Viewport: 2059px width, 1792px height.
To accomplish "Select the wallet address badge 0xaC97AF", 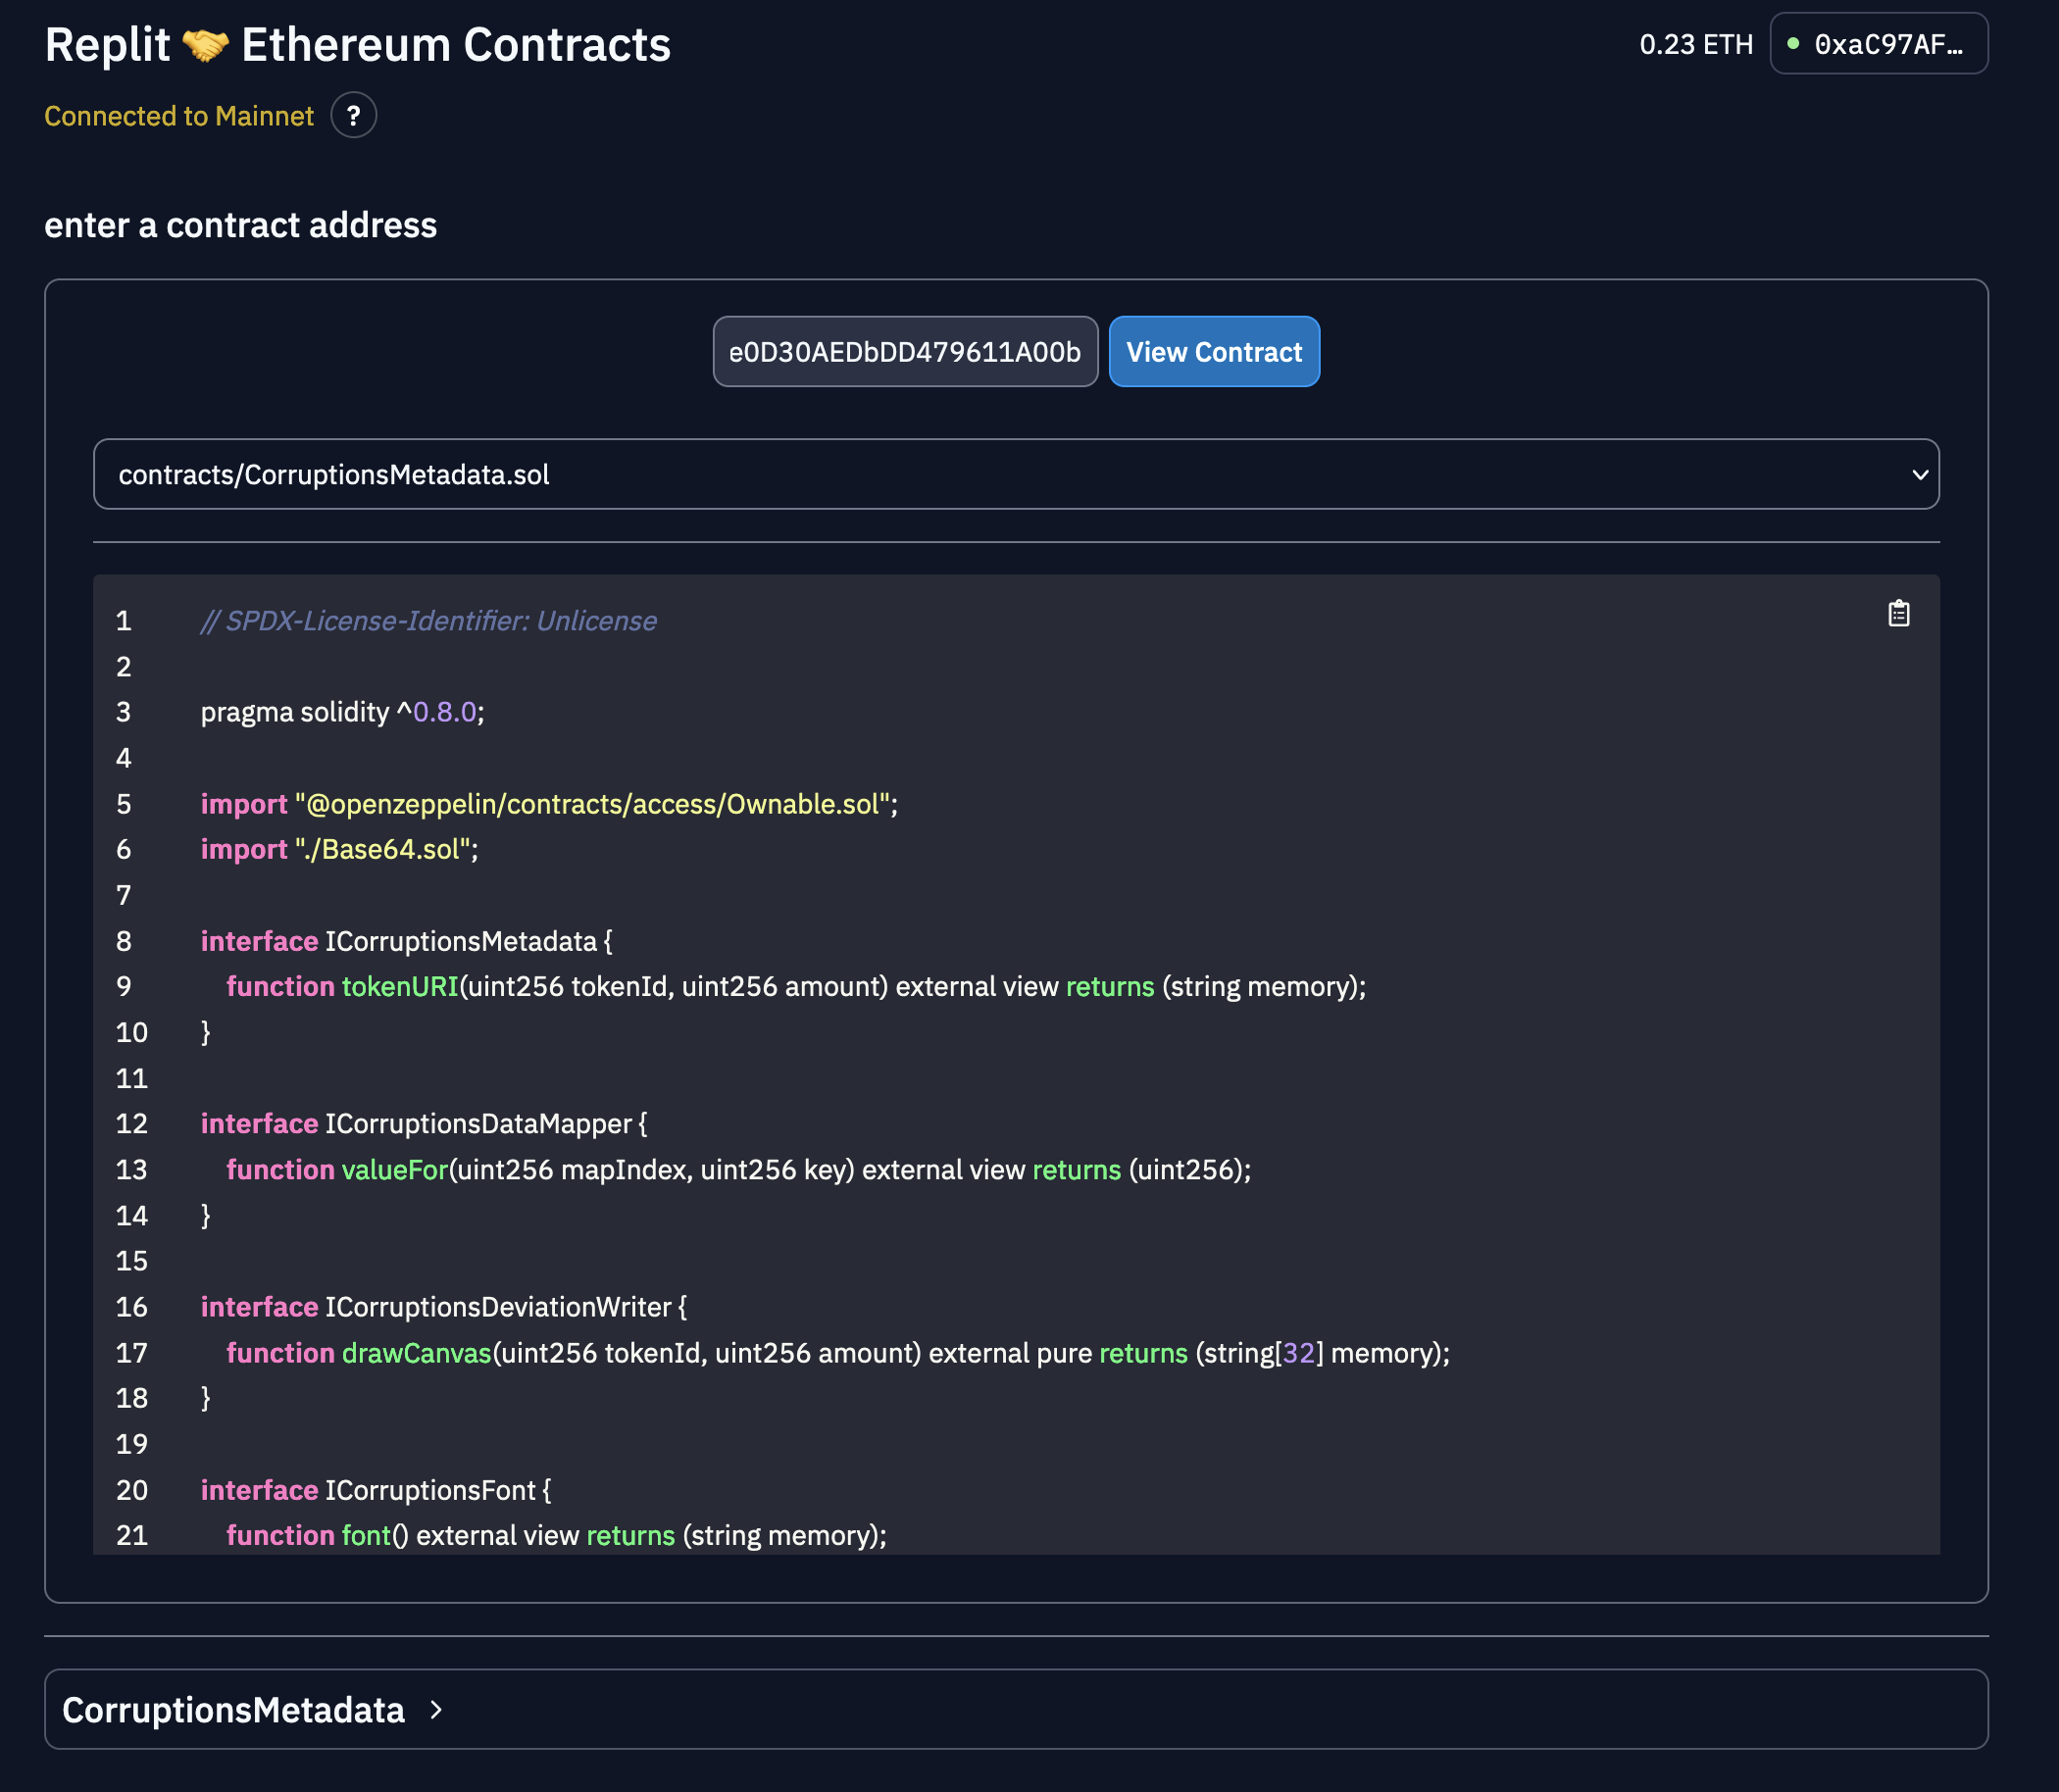I will tap(1878, 43).
